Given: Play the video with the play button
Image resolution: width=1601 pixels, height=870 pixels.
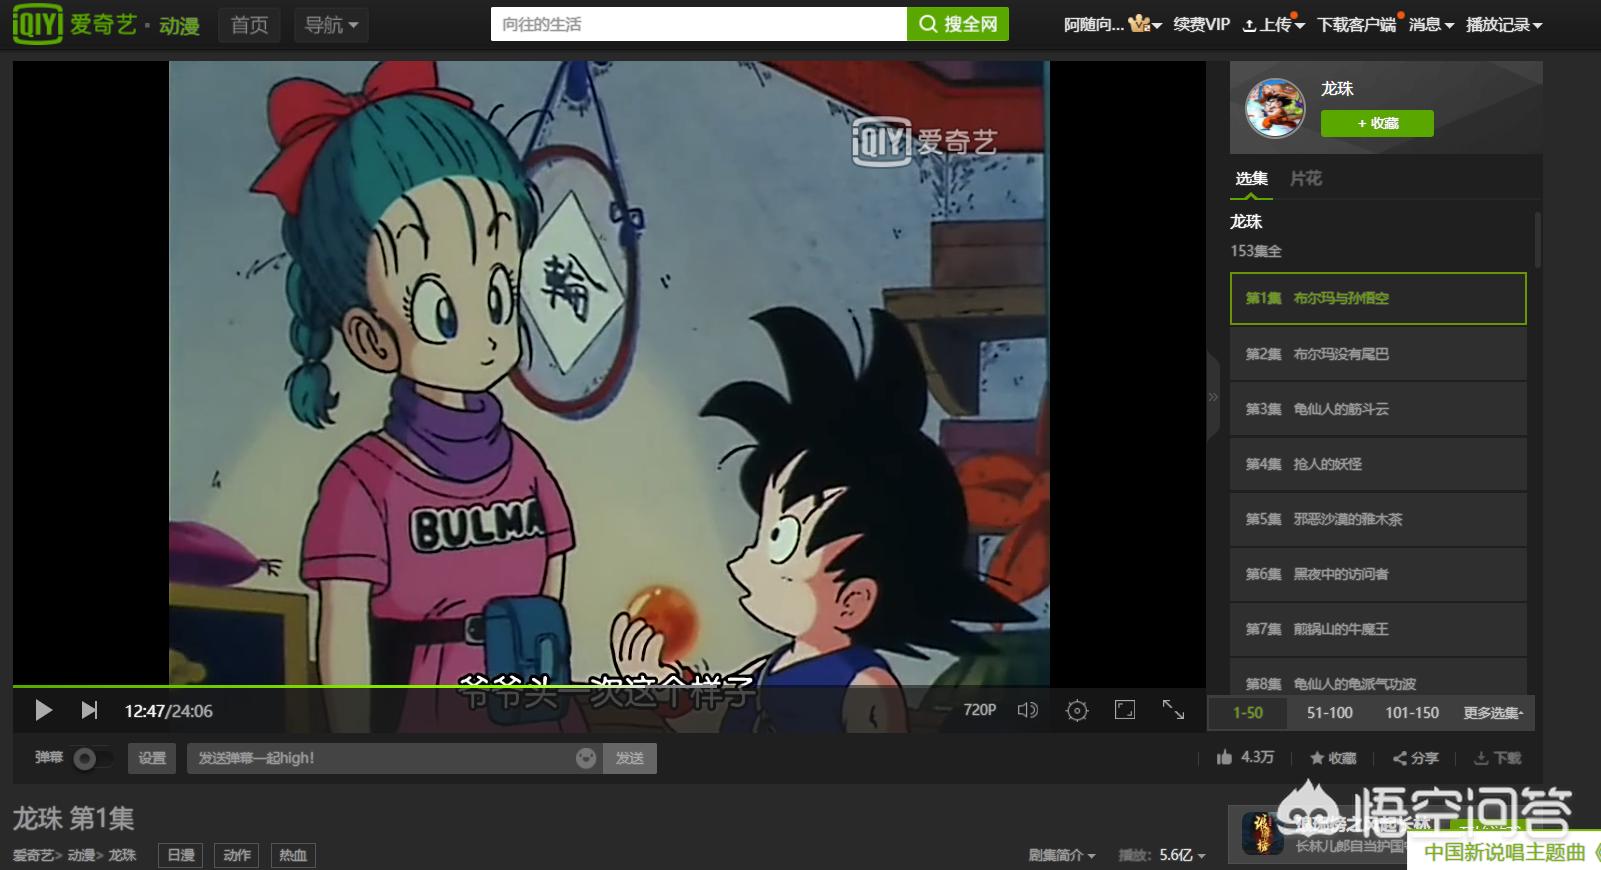Looking at the screenshot, I should pos(43,710).
